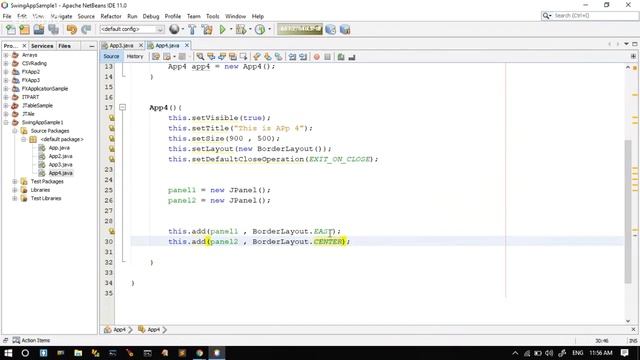Viewport: 640px width, 360px height.
Task: Click the Shift Line Left icon
Action: tap(292, 57)
